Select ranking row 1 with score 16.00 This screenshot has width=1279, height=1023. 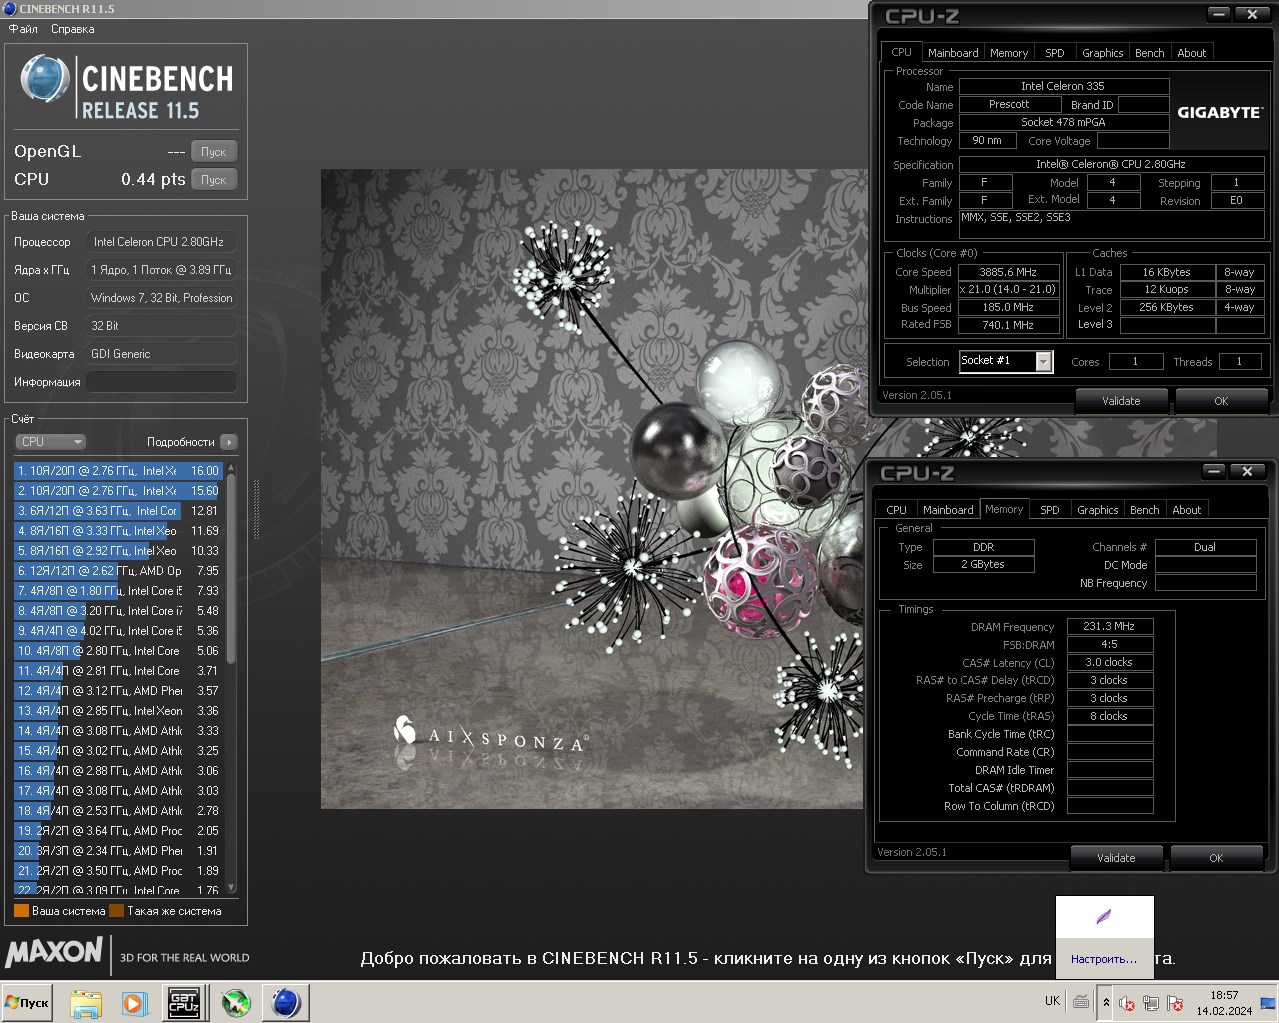click(x=119, y=471)
